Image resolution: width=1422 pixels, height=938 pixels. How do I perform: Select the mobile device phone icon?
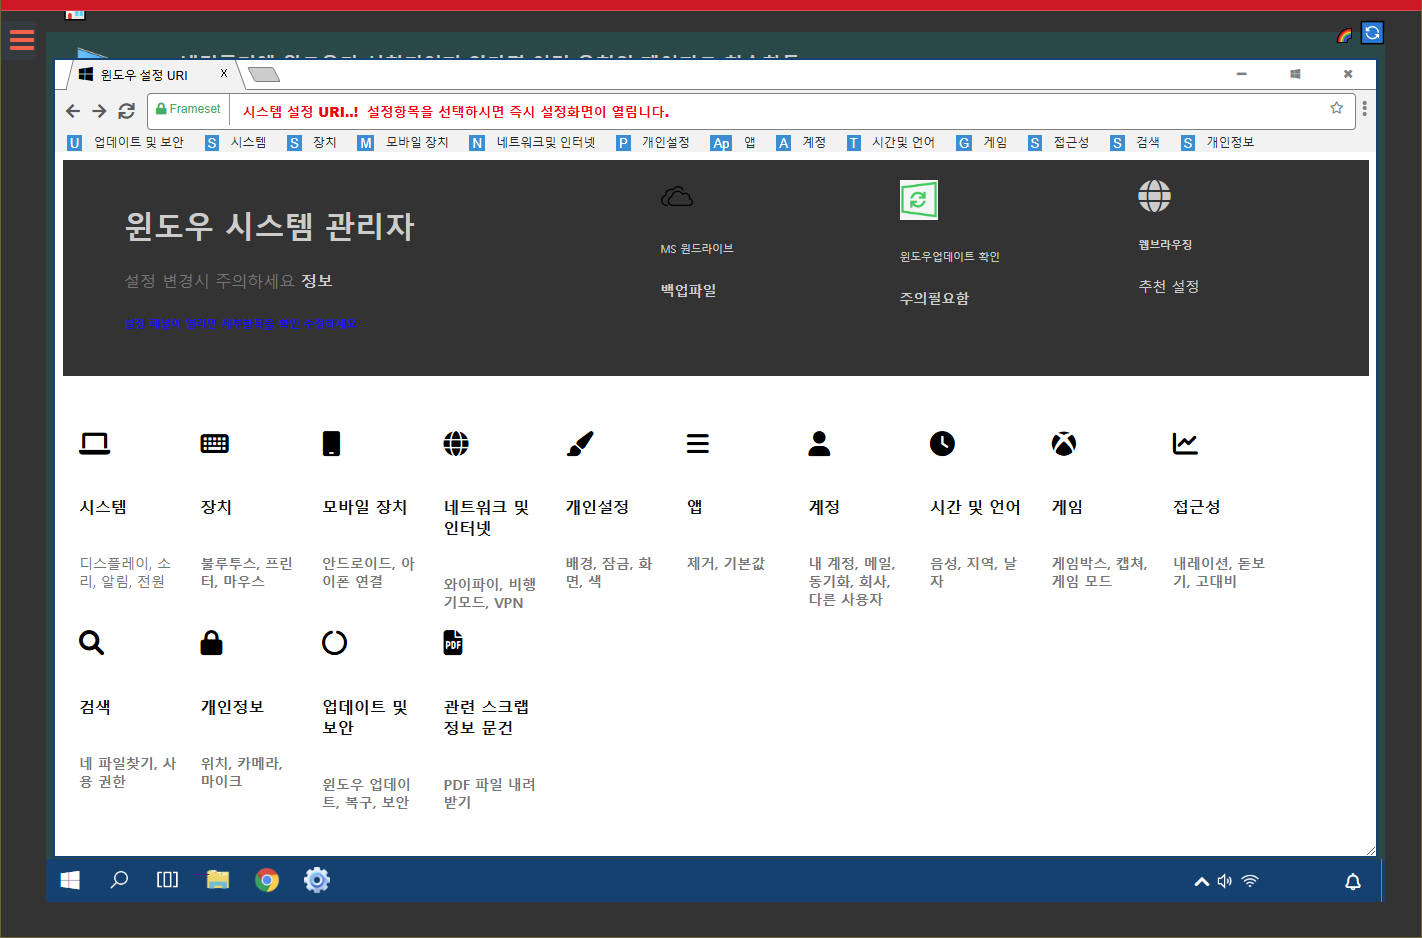coord(332,443)
